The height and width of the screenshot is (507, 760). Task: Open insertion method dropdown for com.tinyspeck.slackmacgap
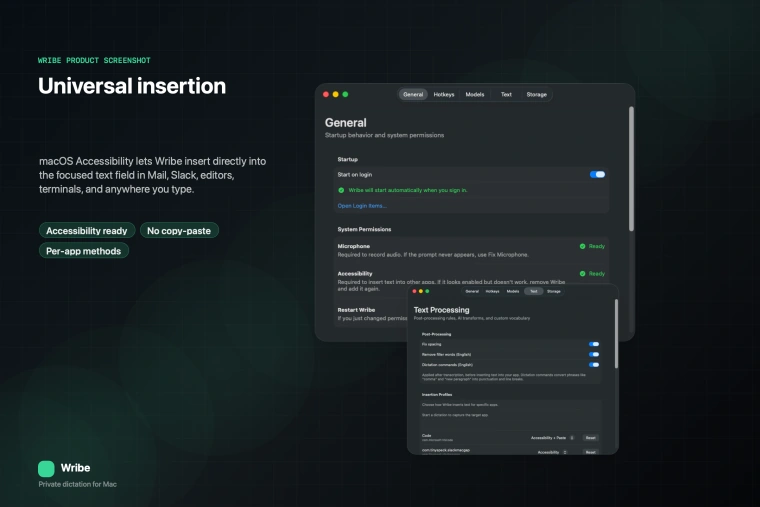point(551,452)
